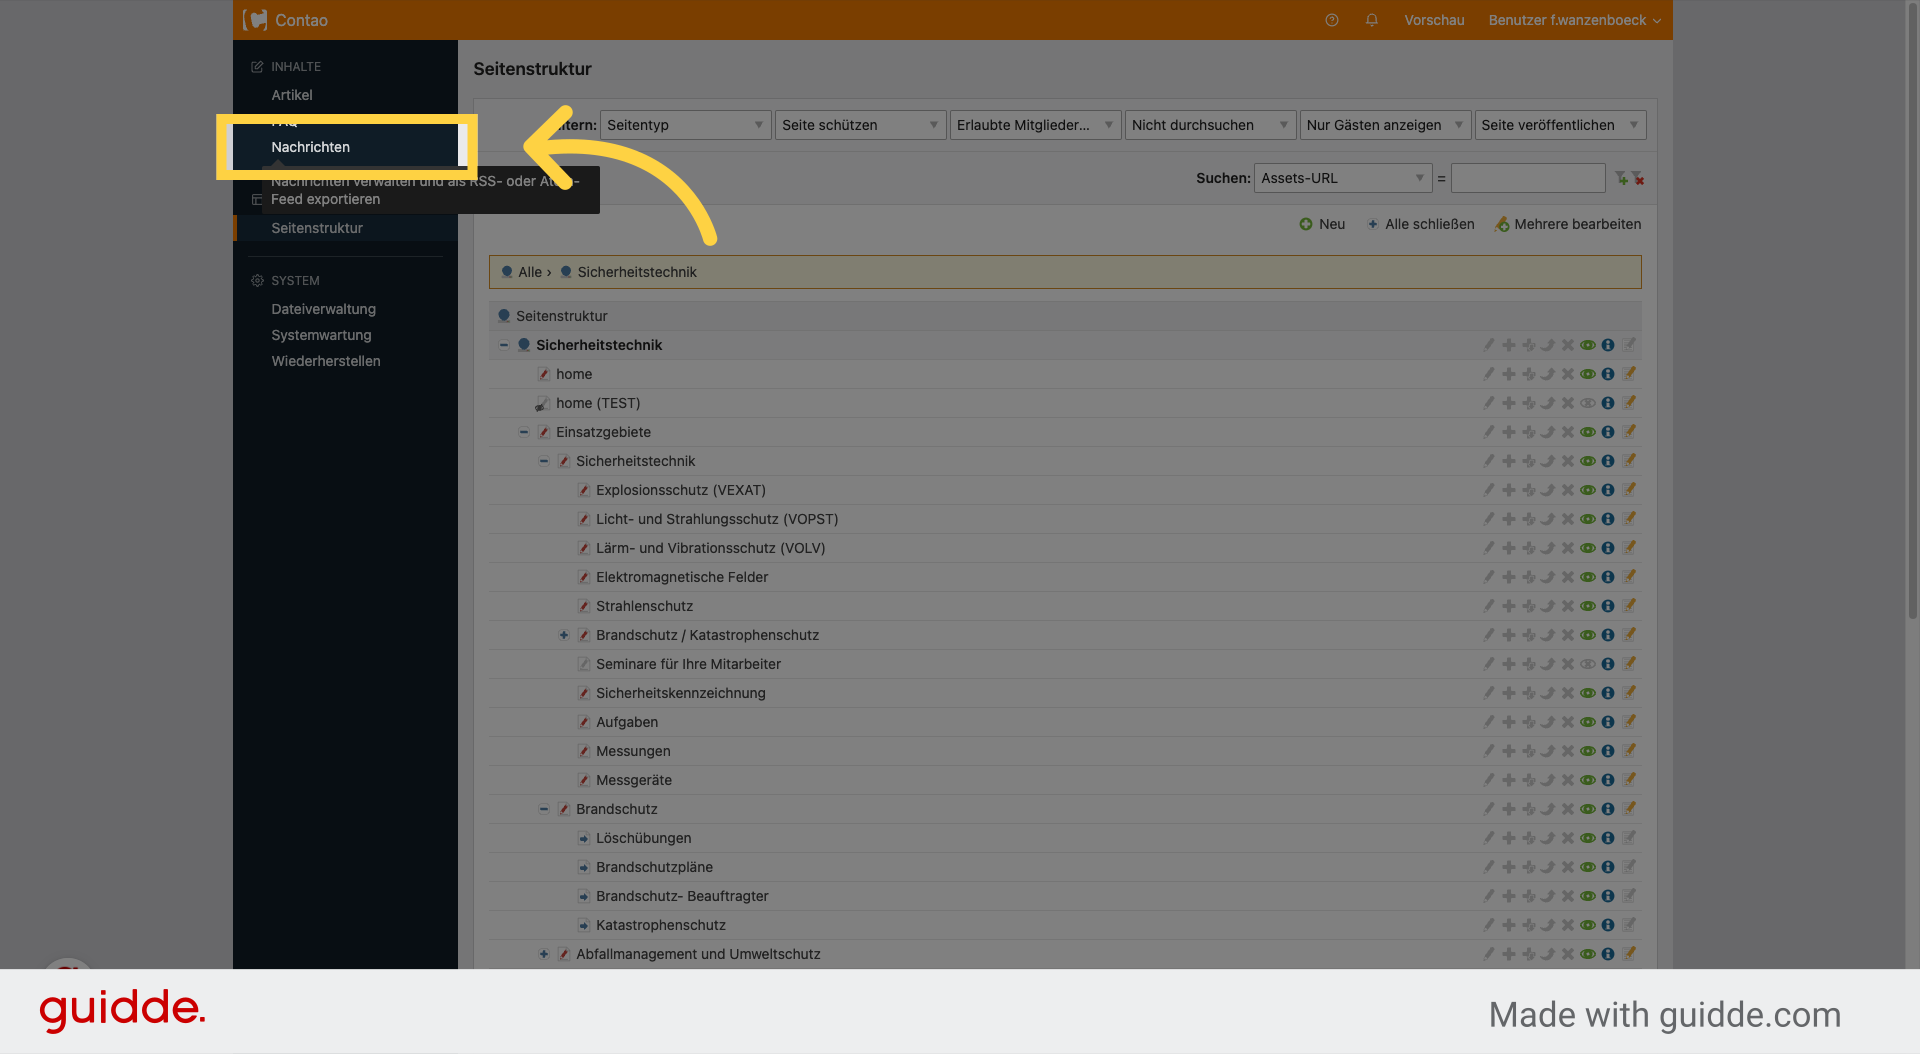Move the Licht- und Strahlungsschutz page
The width and height of the screenshot is (1920, 1054).
coord(1548,519)
